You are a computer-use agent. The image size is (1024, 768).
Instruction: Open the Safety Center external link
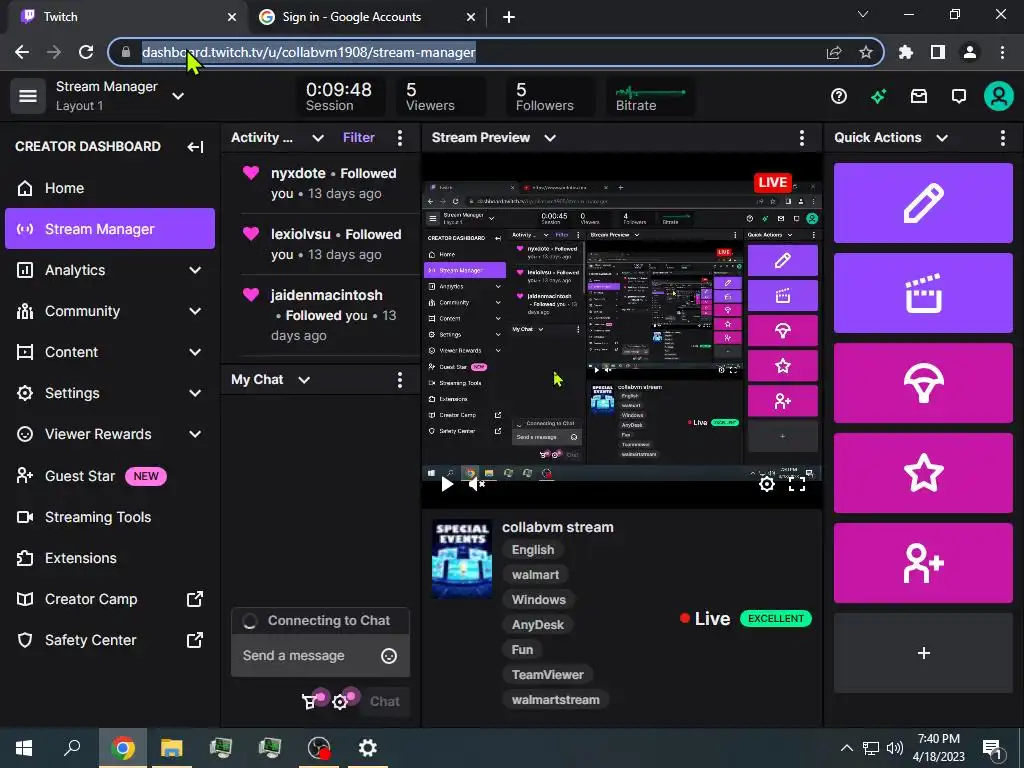tap(109, 640)
